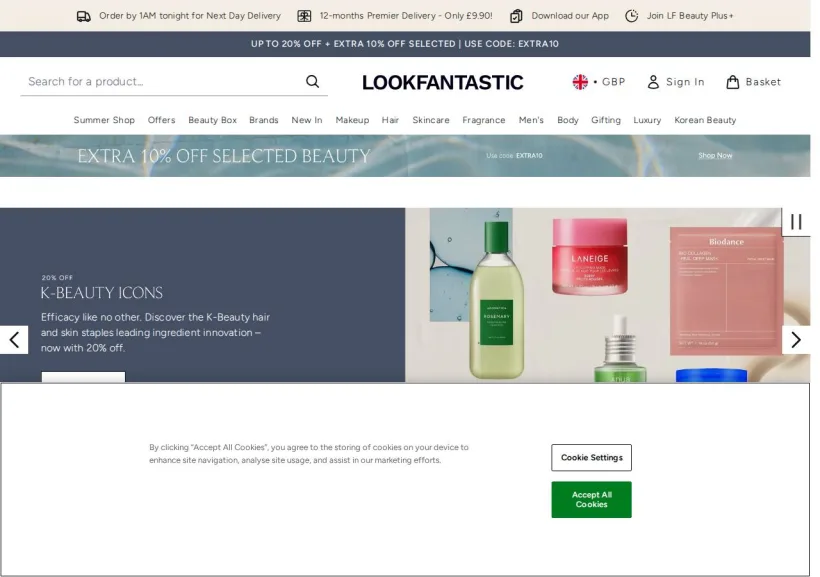Open the Beauty Box menu

[212, 120]
